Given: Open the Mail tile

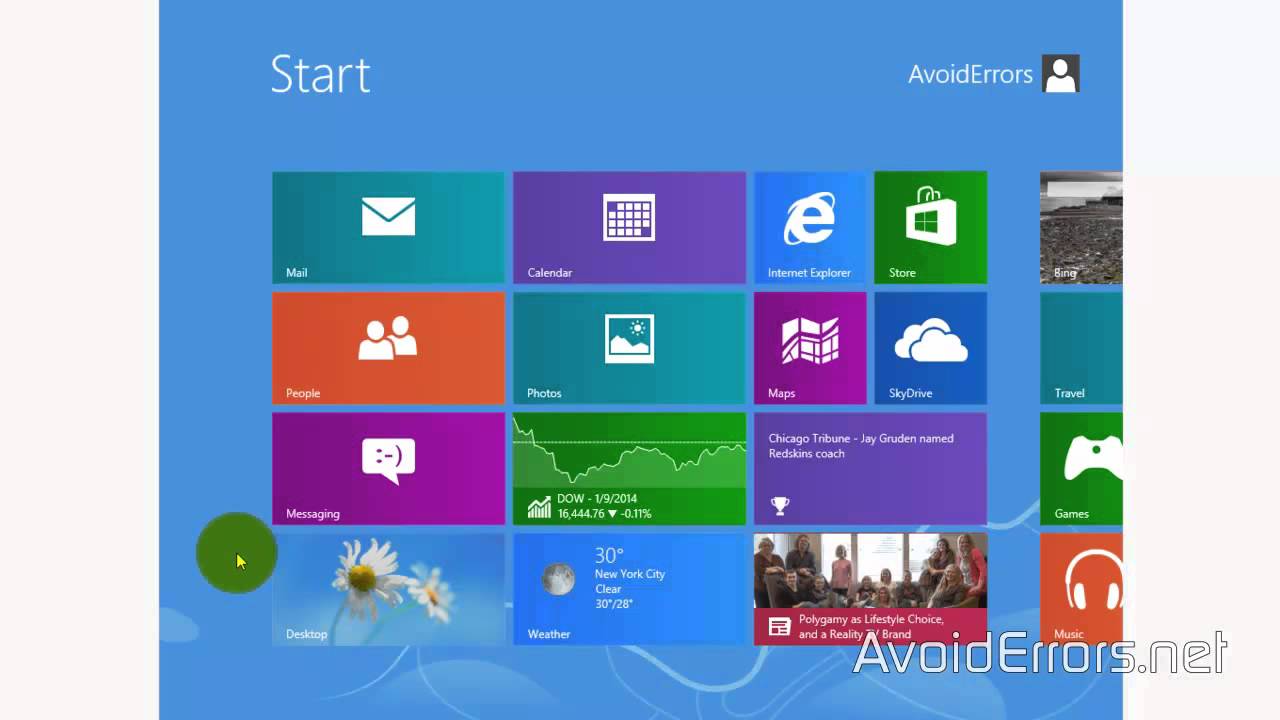Looking at the screenshot, I should tap(388, 227).
